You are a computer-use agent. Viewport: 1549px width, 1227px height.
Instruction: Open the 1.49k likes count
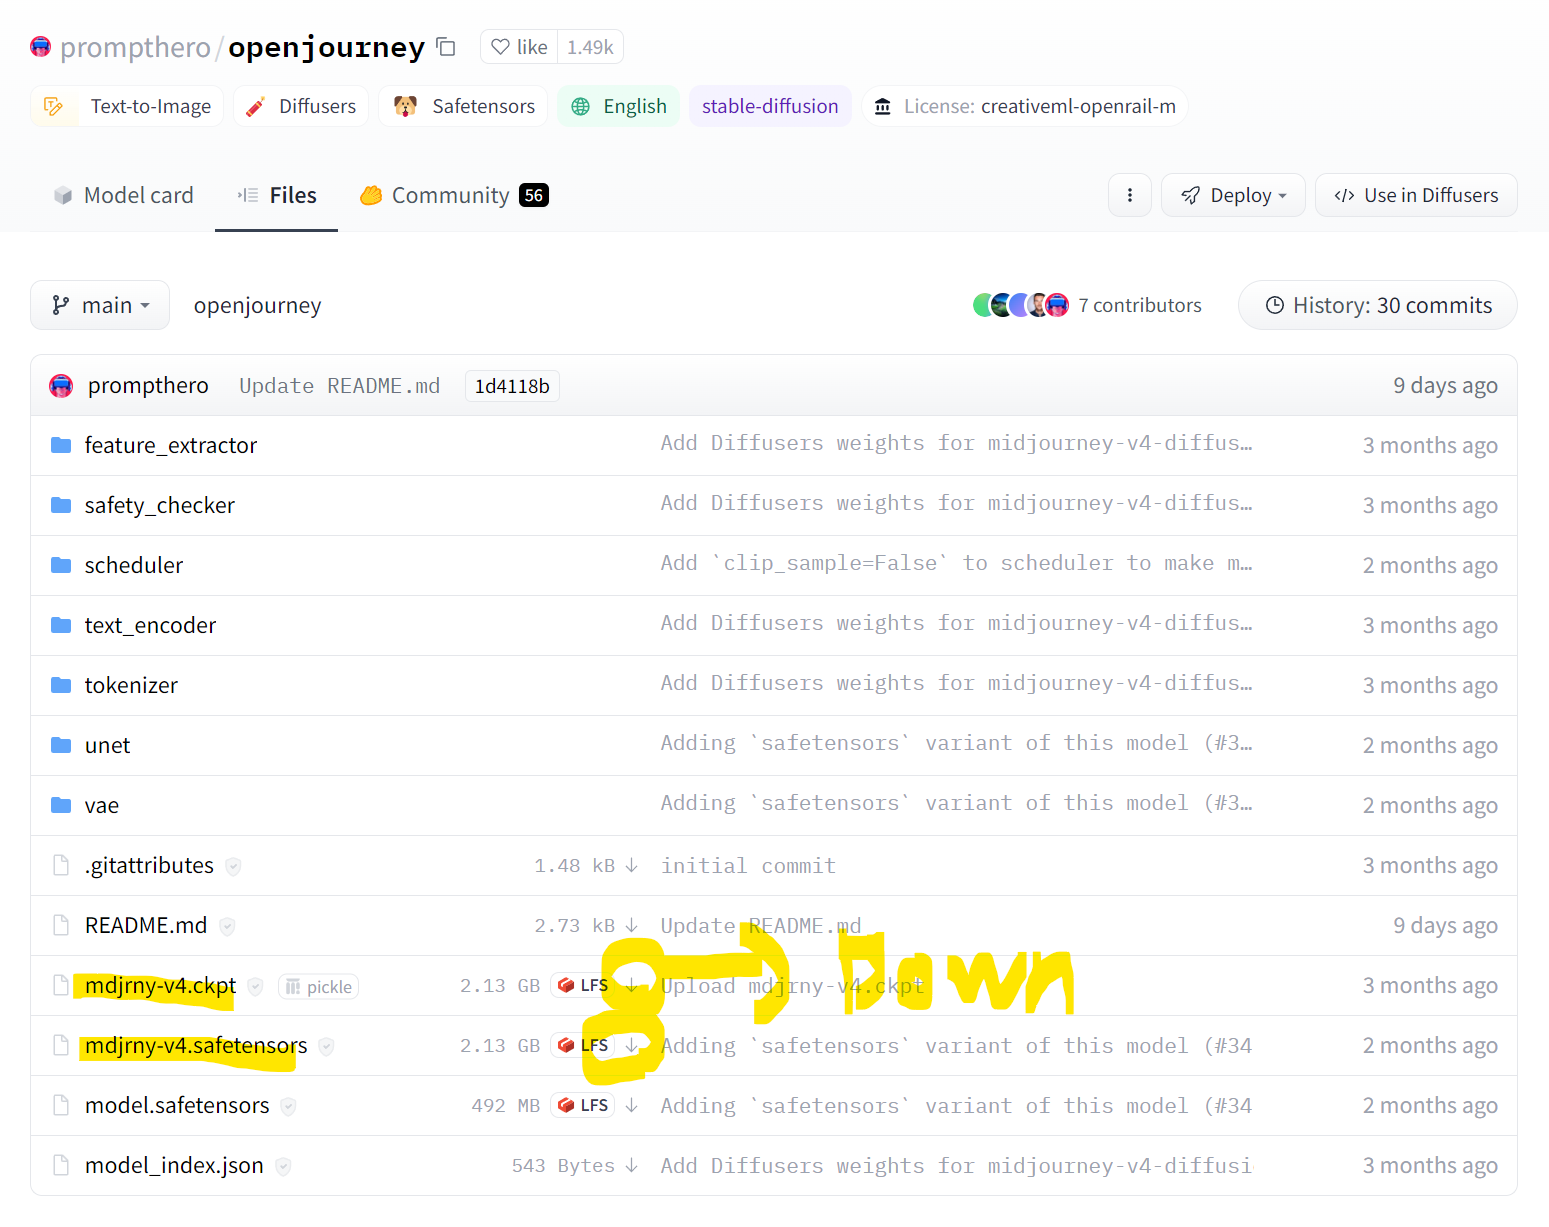coord(590,47)
